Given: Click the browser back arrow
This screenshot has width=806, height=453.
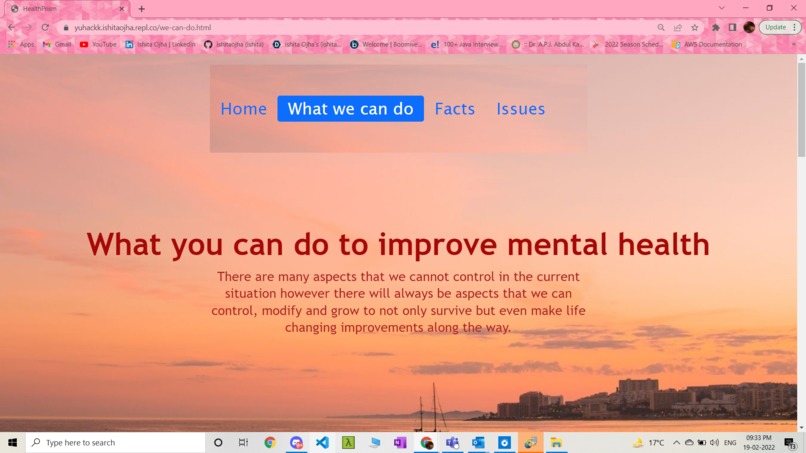Looking at the screenshot, I should pos(11,27).
